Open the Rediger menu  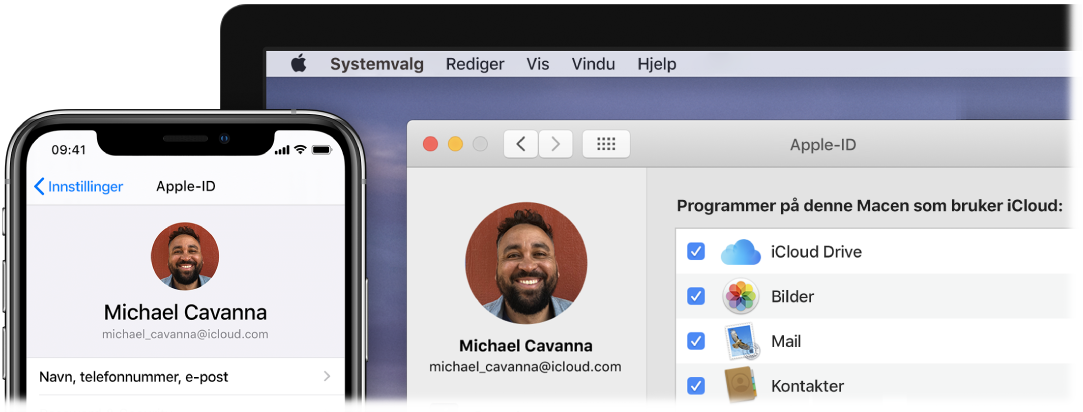(x=475, y=65)
